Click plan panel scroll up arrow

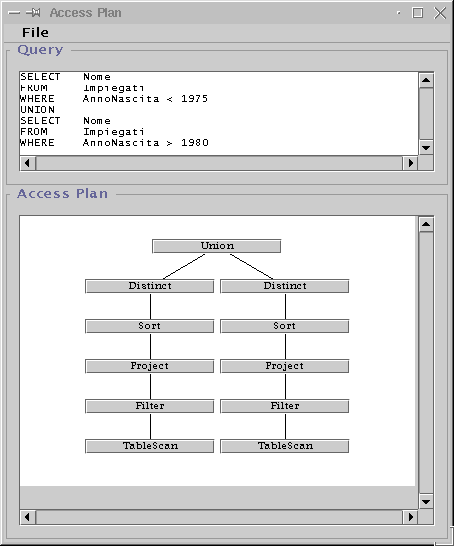tap(426, 224)
